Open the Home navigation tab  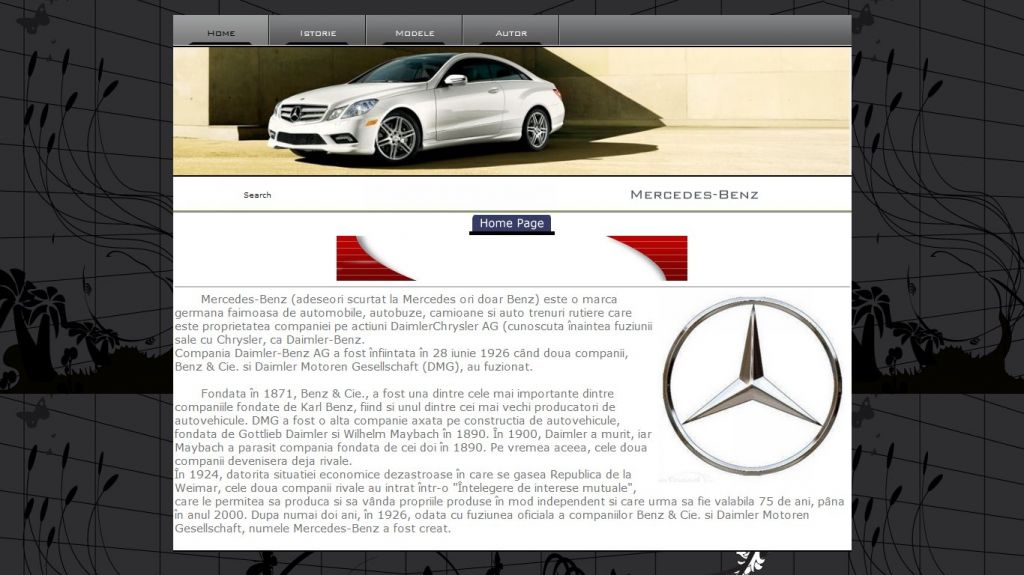click(221, 32)
